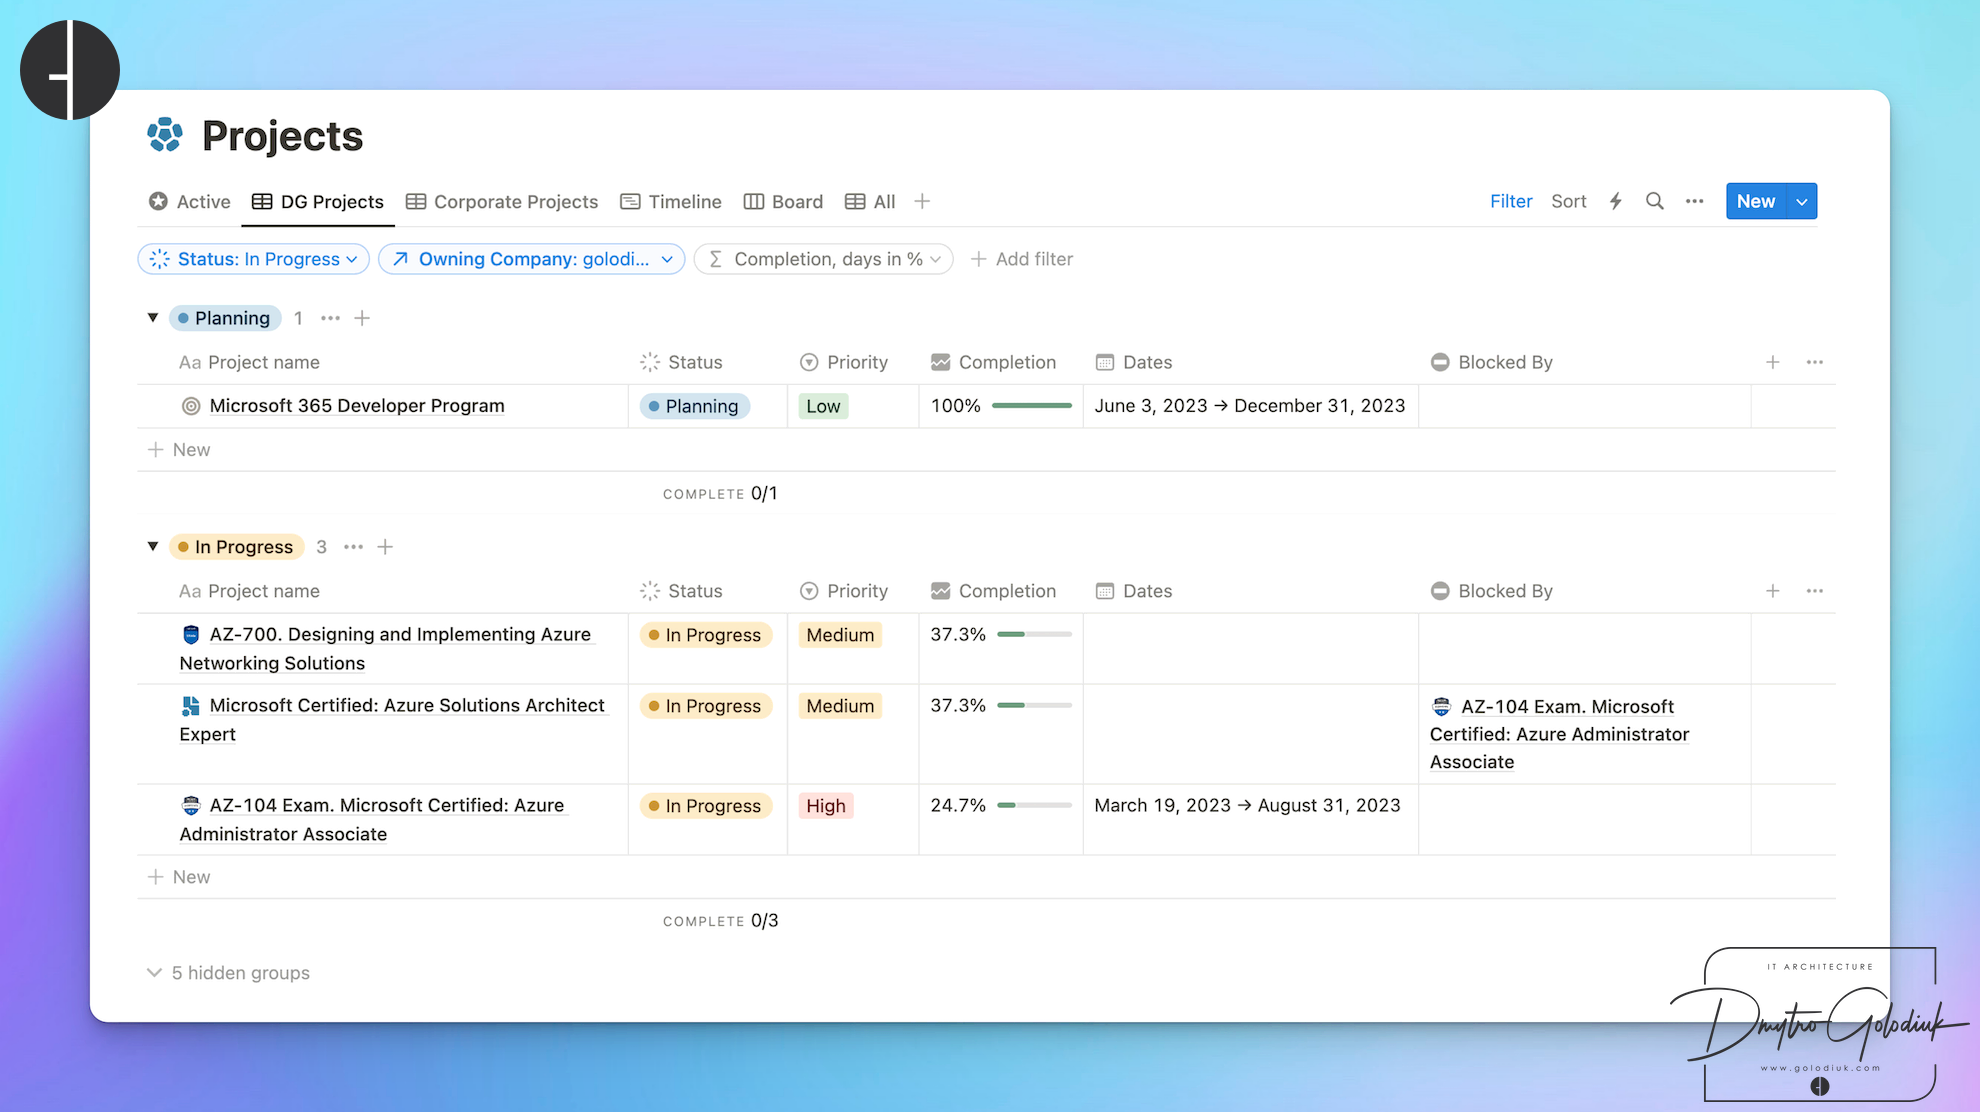Image resolution: width=1980 pixels, height=1112 pixels.
Task: Click Dates column header in Planning table
Action: pos(1134,362)
